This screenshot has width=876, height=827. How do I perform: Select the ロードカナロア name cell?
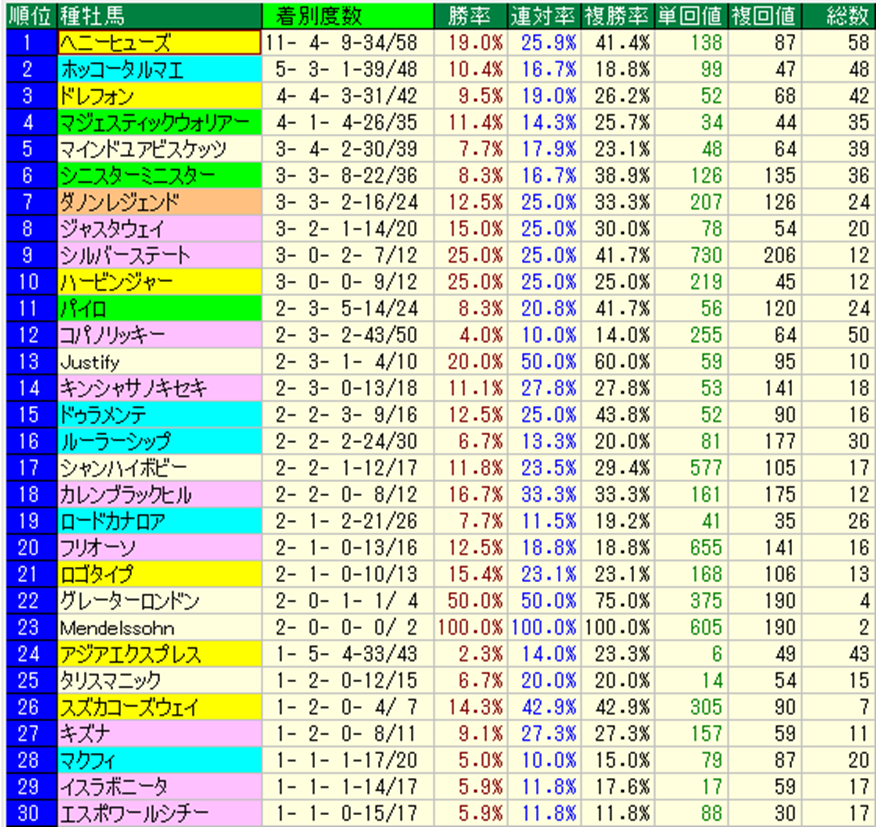click(160, 521)
